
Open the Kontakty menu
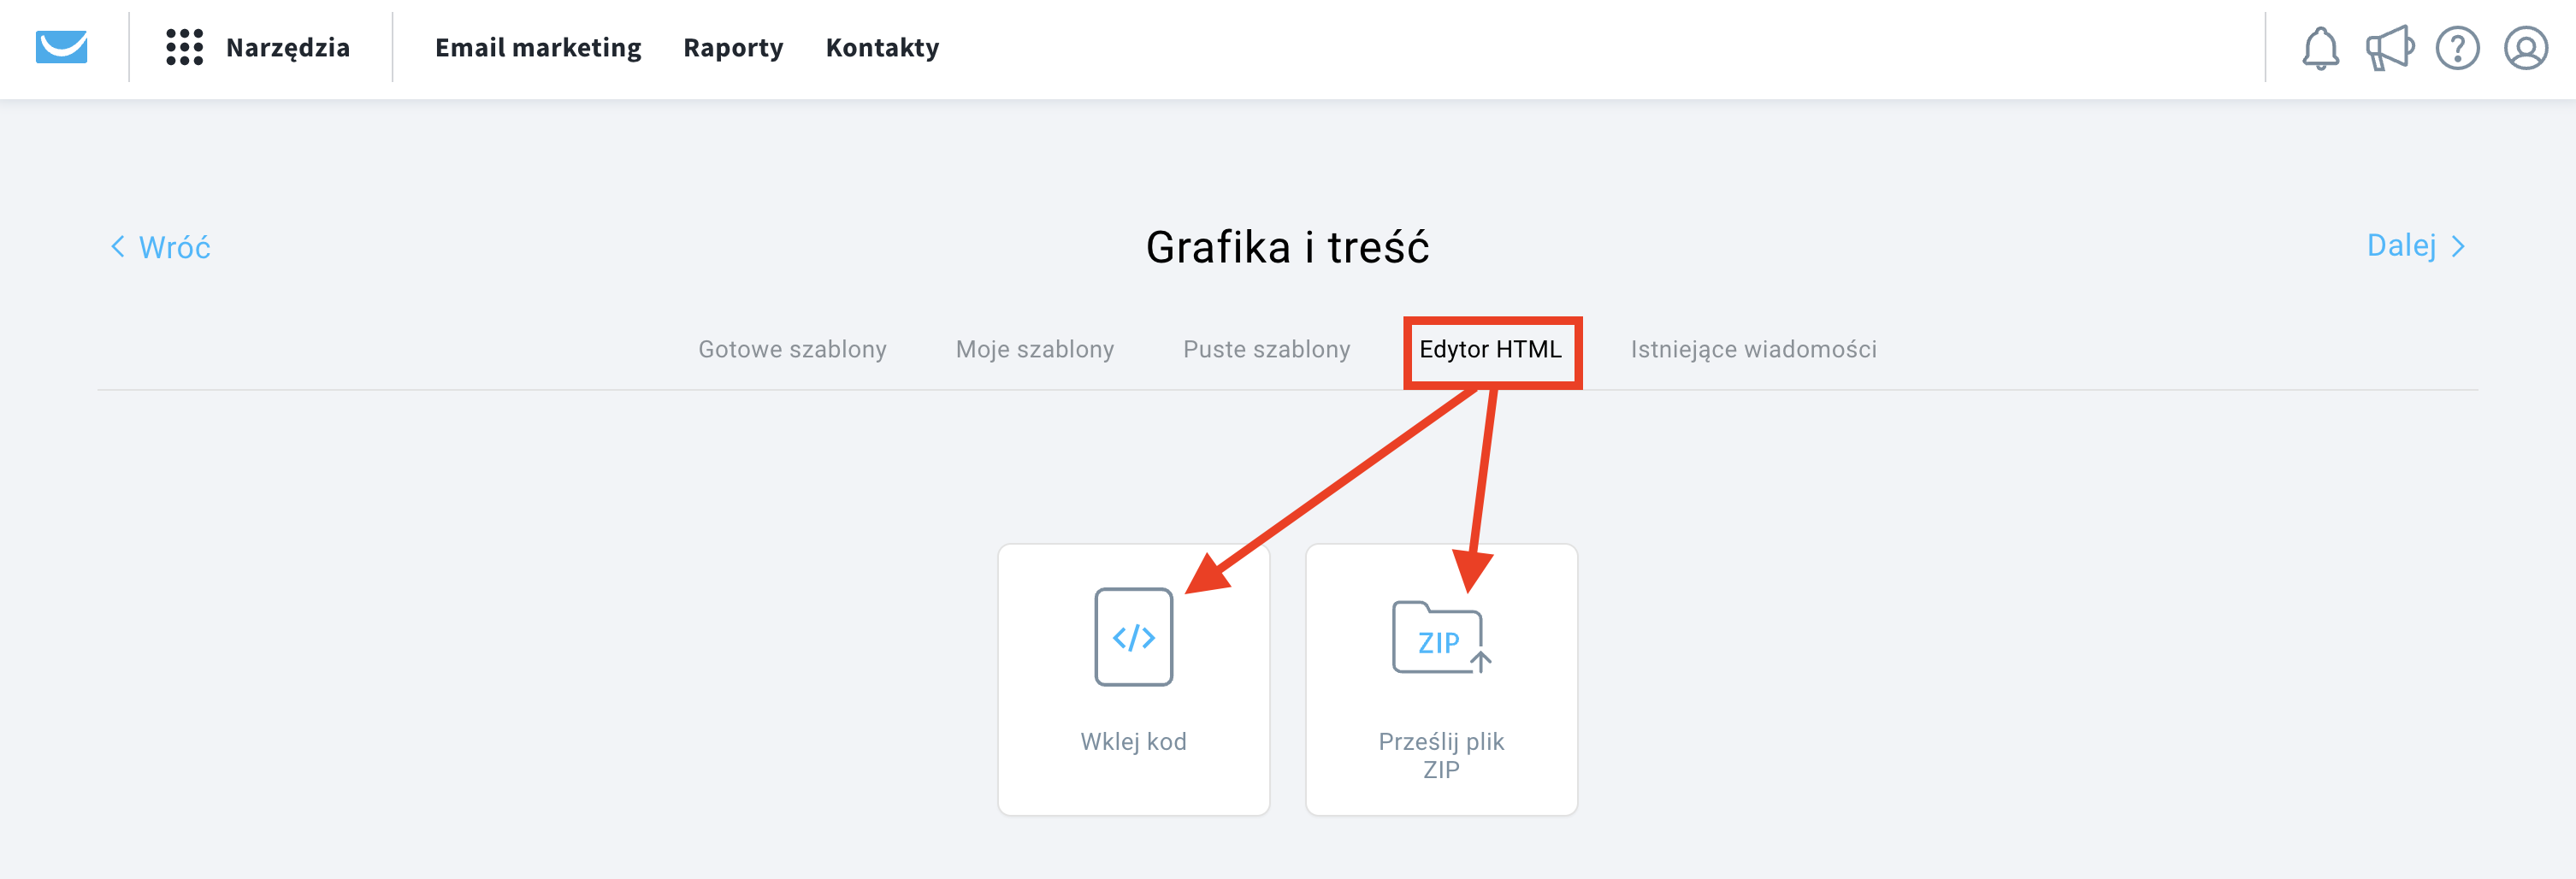882,47
